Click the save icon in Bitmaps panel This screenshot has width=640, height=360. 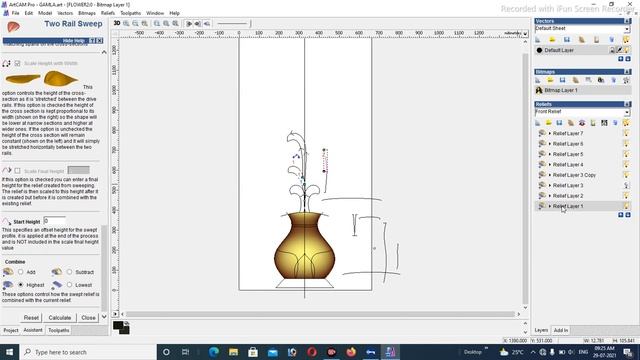(x=563, y=80)
